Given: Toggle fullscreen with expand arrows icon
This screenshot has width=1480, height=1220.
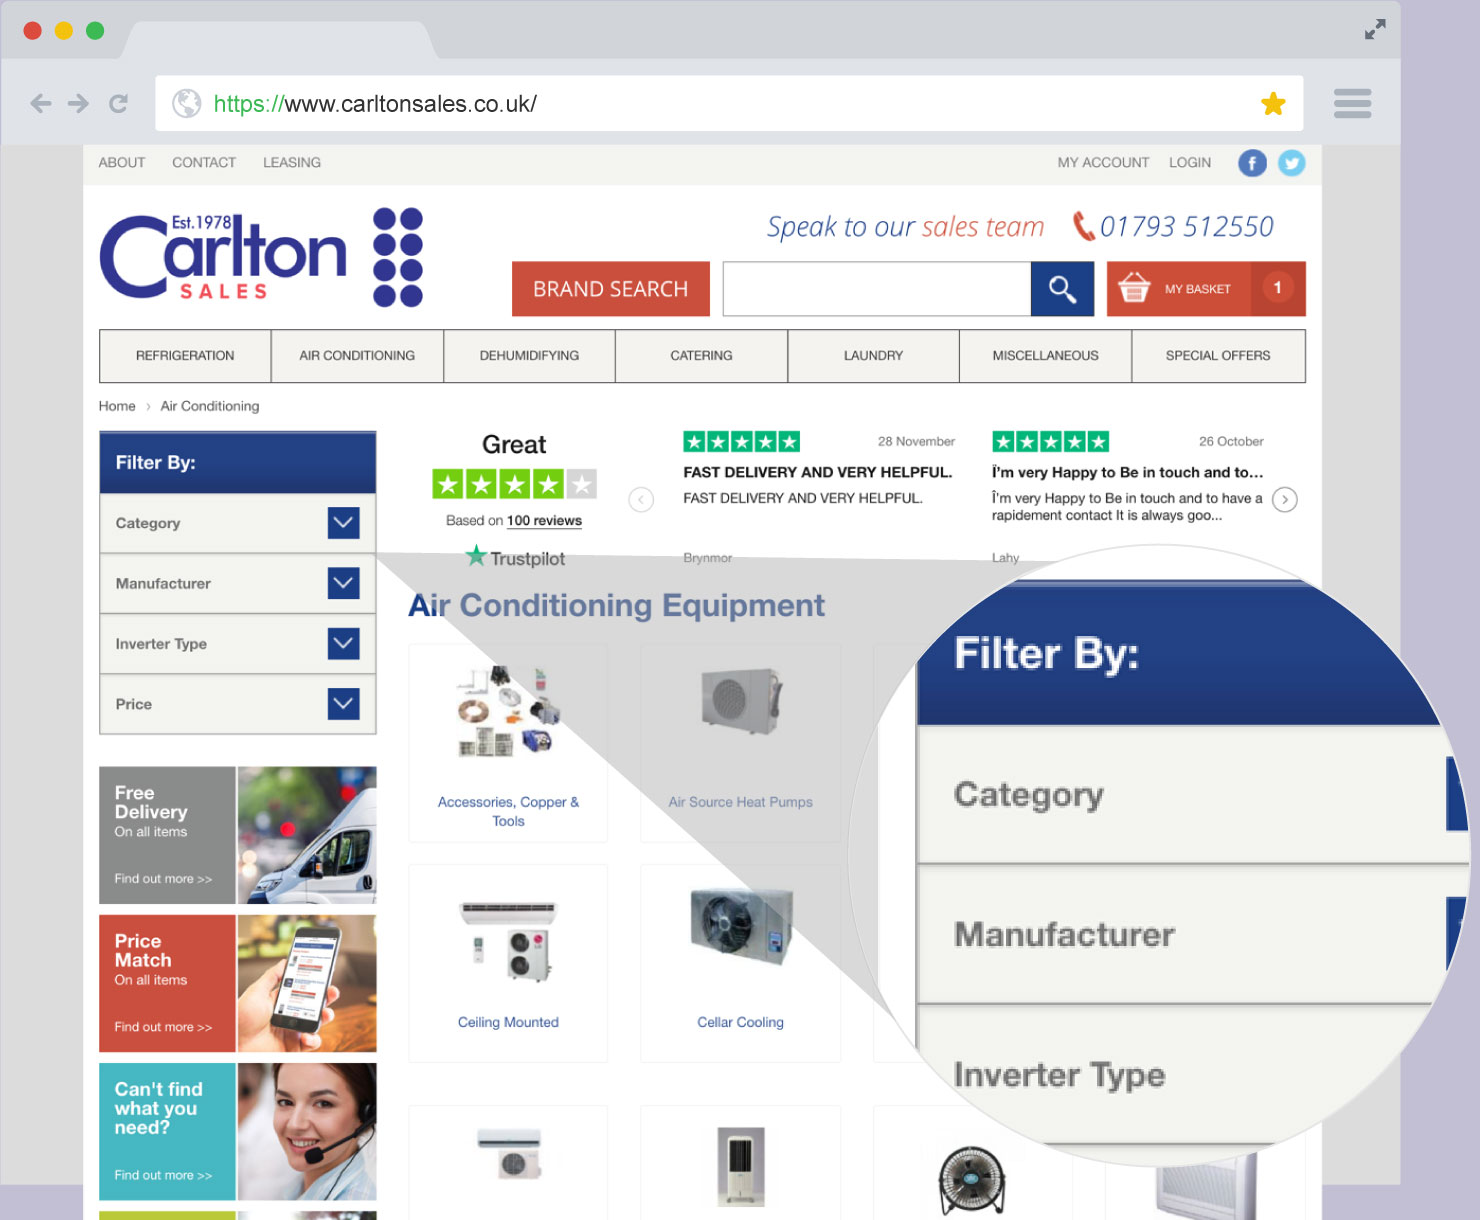Looking at the screenshot, I should [x=1375, y=30].
